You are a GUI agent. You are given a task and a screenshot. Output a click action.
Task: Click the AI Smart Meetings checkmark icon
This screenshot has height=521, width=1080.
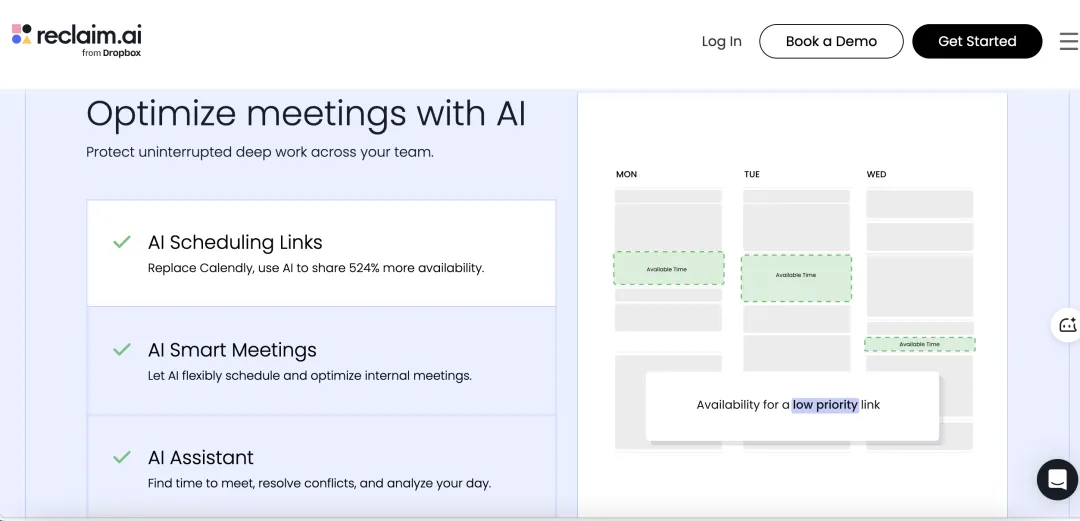point(122,350)
